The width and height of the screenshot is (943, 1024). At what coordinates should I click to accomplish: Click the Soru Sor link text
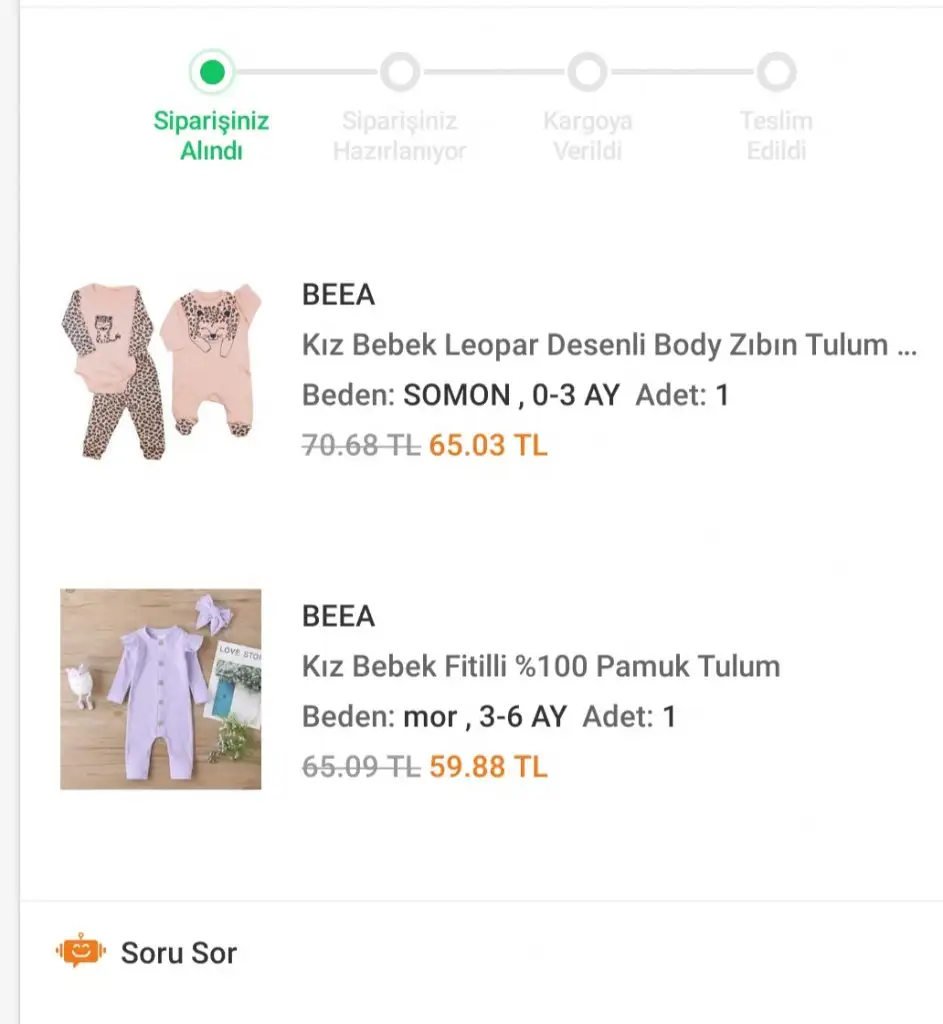pos(179,953)
